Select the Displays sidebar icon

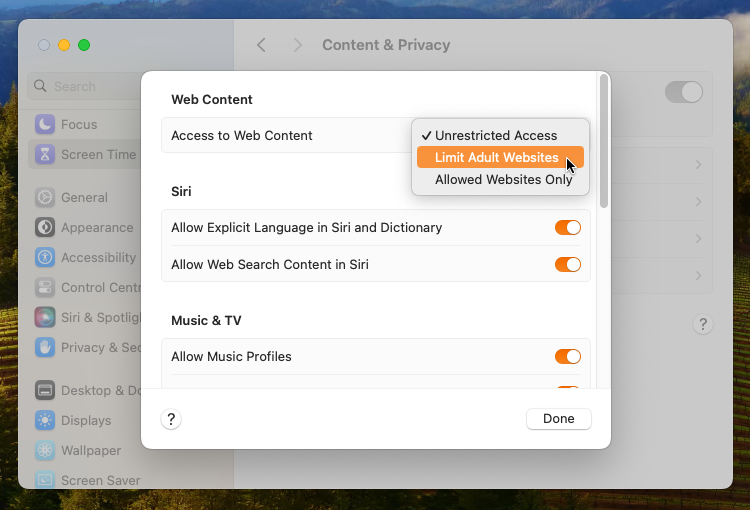coord(45,420)
